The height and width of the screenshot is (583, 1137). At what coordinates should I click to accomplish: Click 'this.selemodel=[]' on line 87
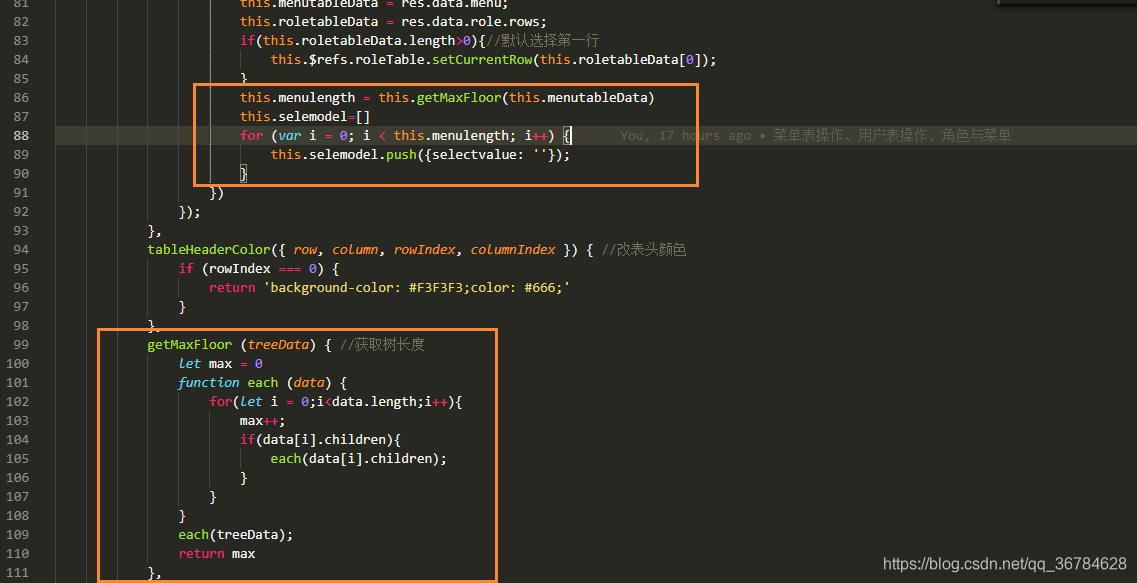pos(305,117)
